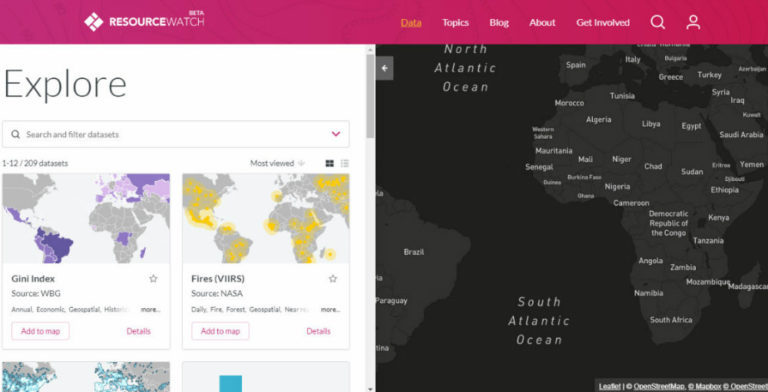Open the About menu
The image size is (768, 392).
point(542,23)
